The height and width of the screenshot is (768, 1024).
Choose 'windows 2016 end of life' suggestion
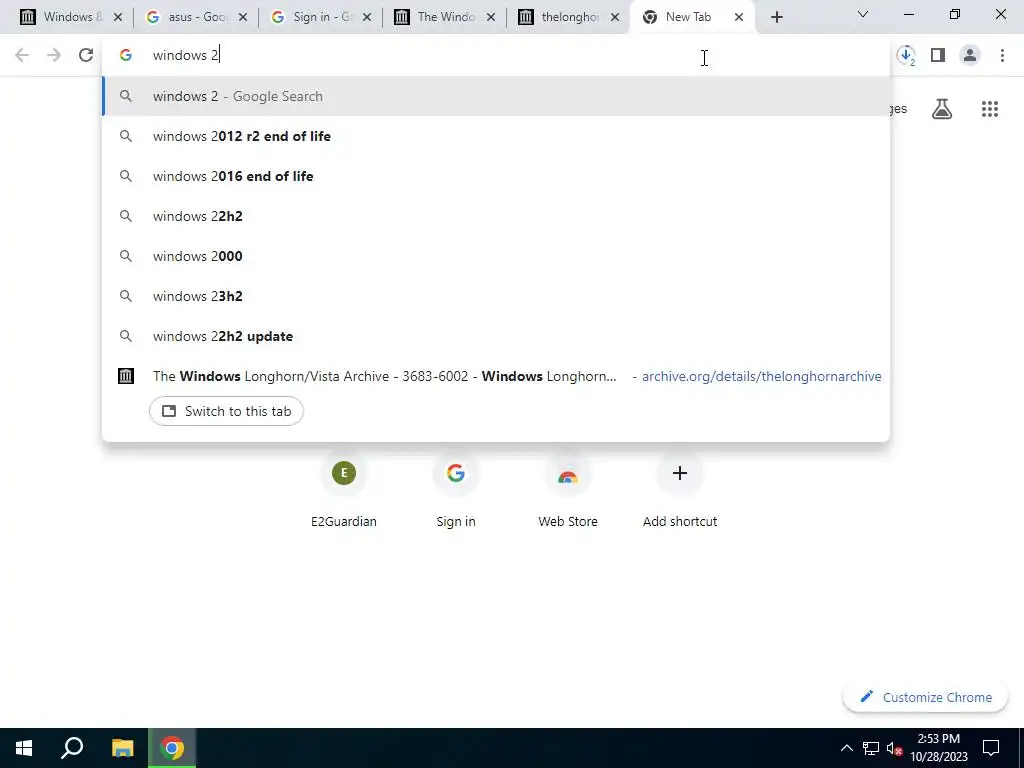point(496,176)
